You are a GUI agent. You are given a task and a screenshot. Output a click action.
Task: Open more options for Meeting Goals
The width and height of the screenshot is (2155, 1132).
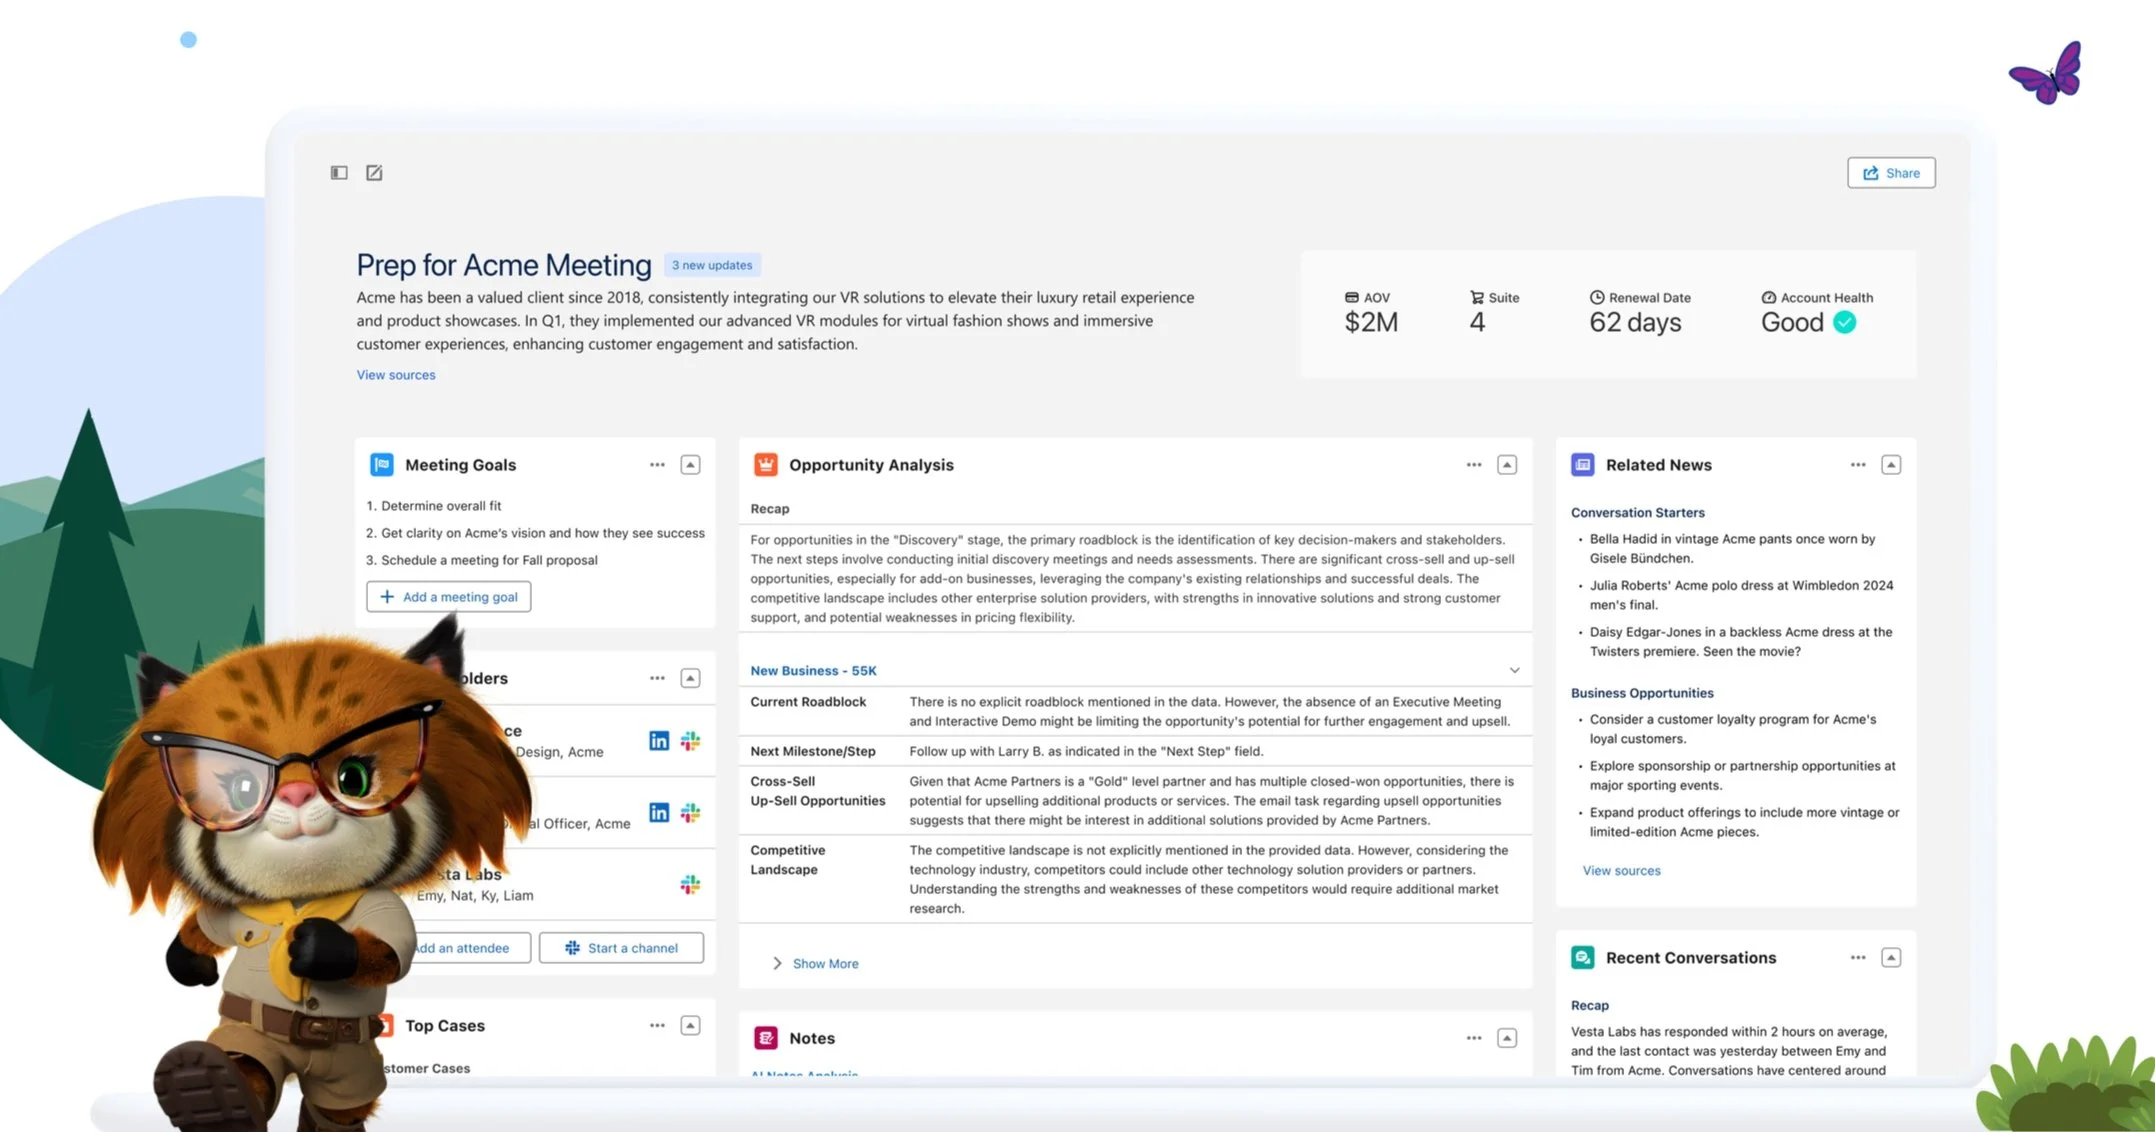(657, 465)
